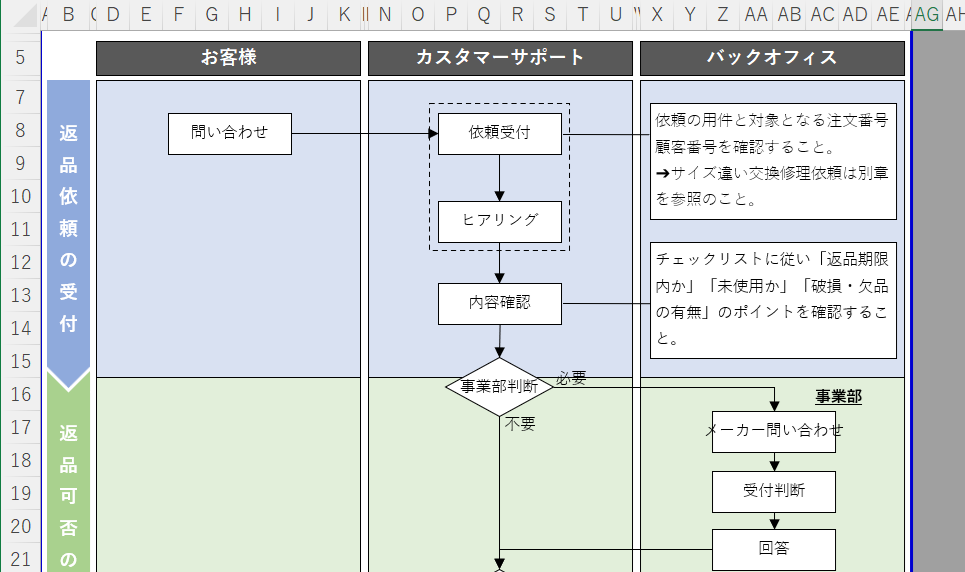Viewport: 965px width, 572px height.
Task: Click the 問い合わせ process box
Action: point(230,133)
